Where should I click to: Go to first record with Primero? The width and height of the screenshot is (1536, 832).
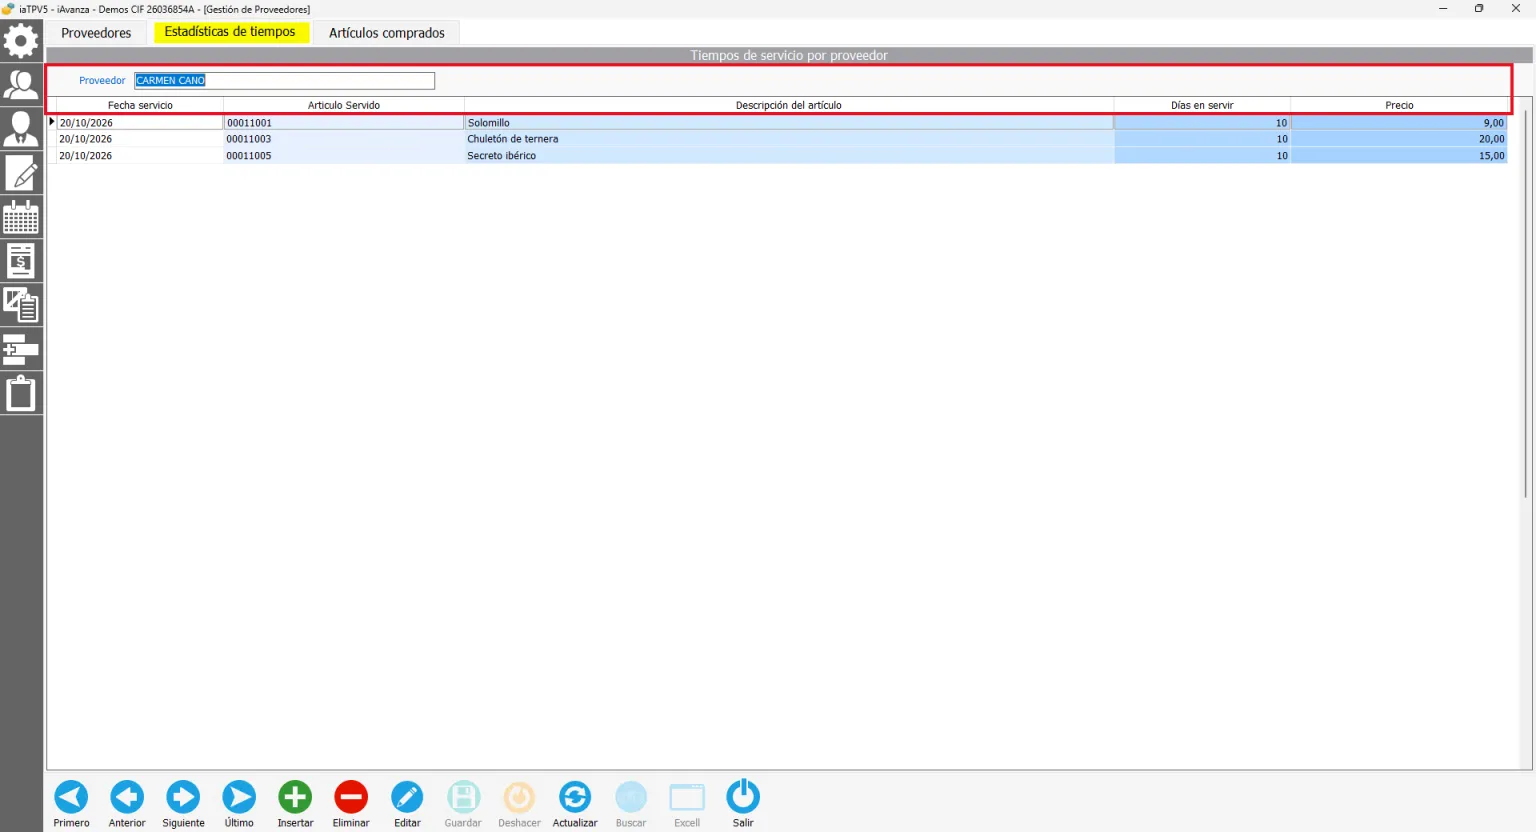pos(71,804)
